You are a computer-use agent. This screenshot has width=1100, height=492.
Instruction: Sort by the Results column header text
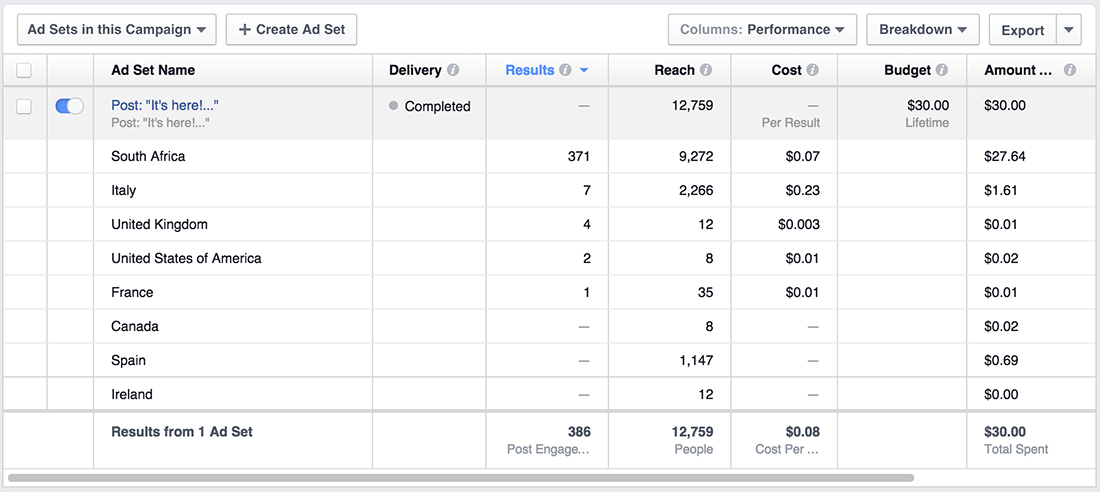coord(530,70)
